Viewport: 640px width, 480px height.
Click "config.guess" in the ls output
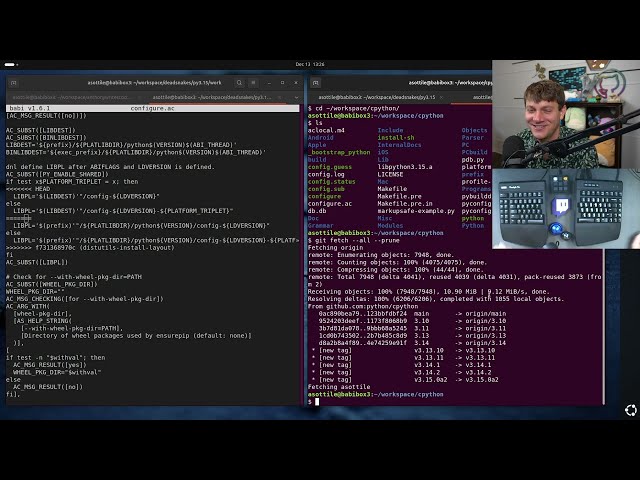click(329, 167)
